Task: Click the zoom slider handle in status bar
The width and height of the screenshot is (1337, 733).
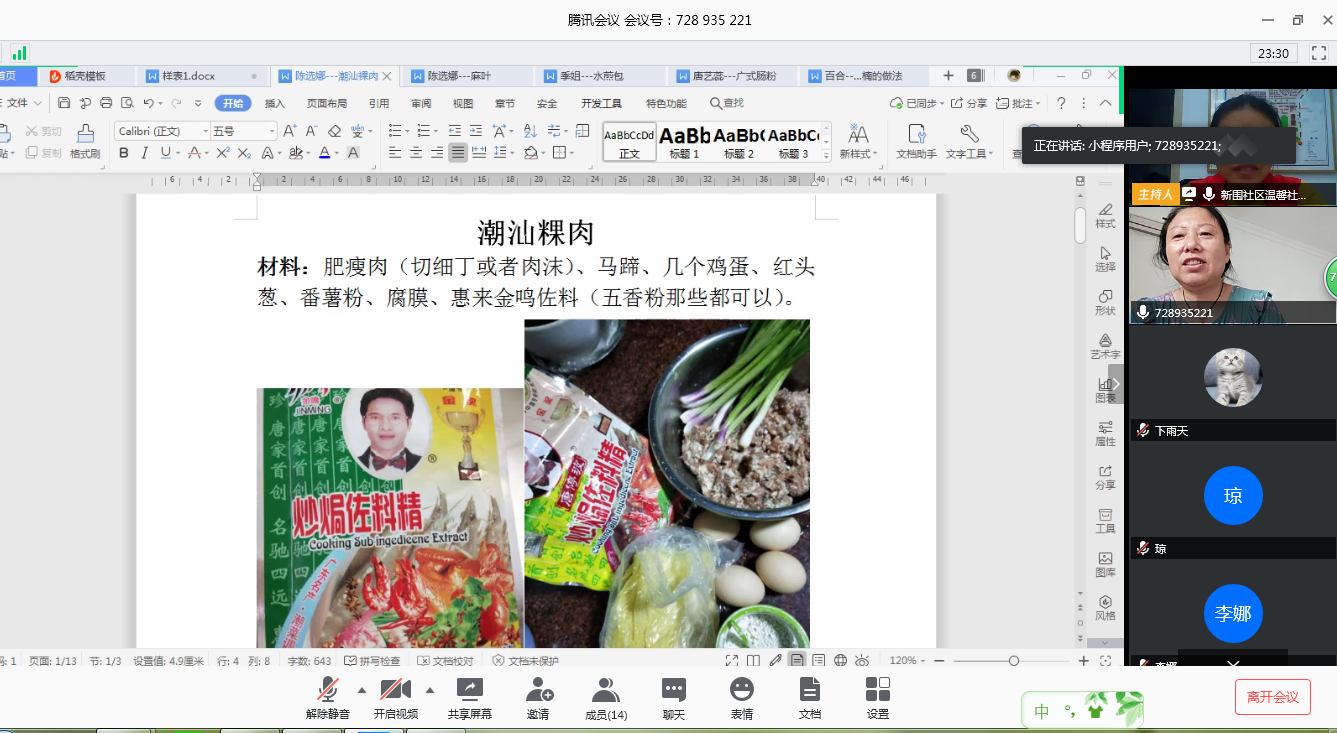Action: [1013, 661]
